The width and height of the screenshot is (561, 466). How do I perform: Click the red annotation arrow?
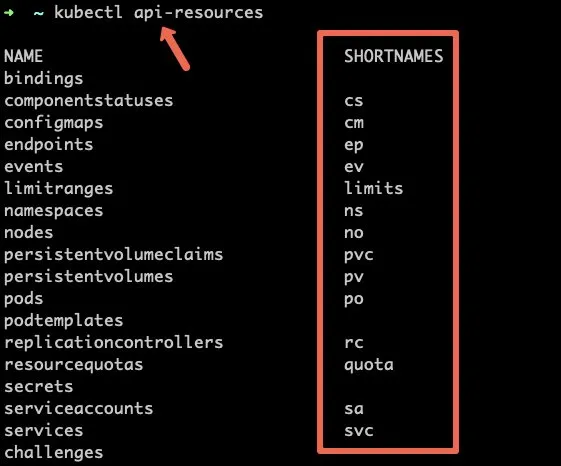(x=175, y=49)
